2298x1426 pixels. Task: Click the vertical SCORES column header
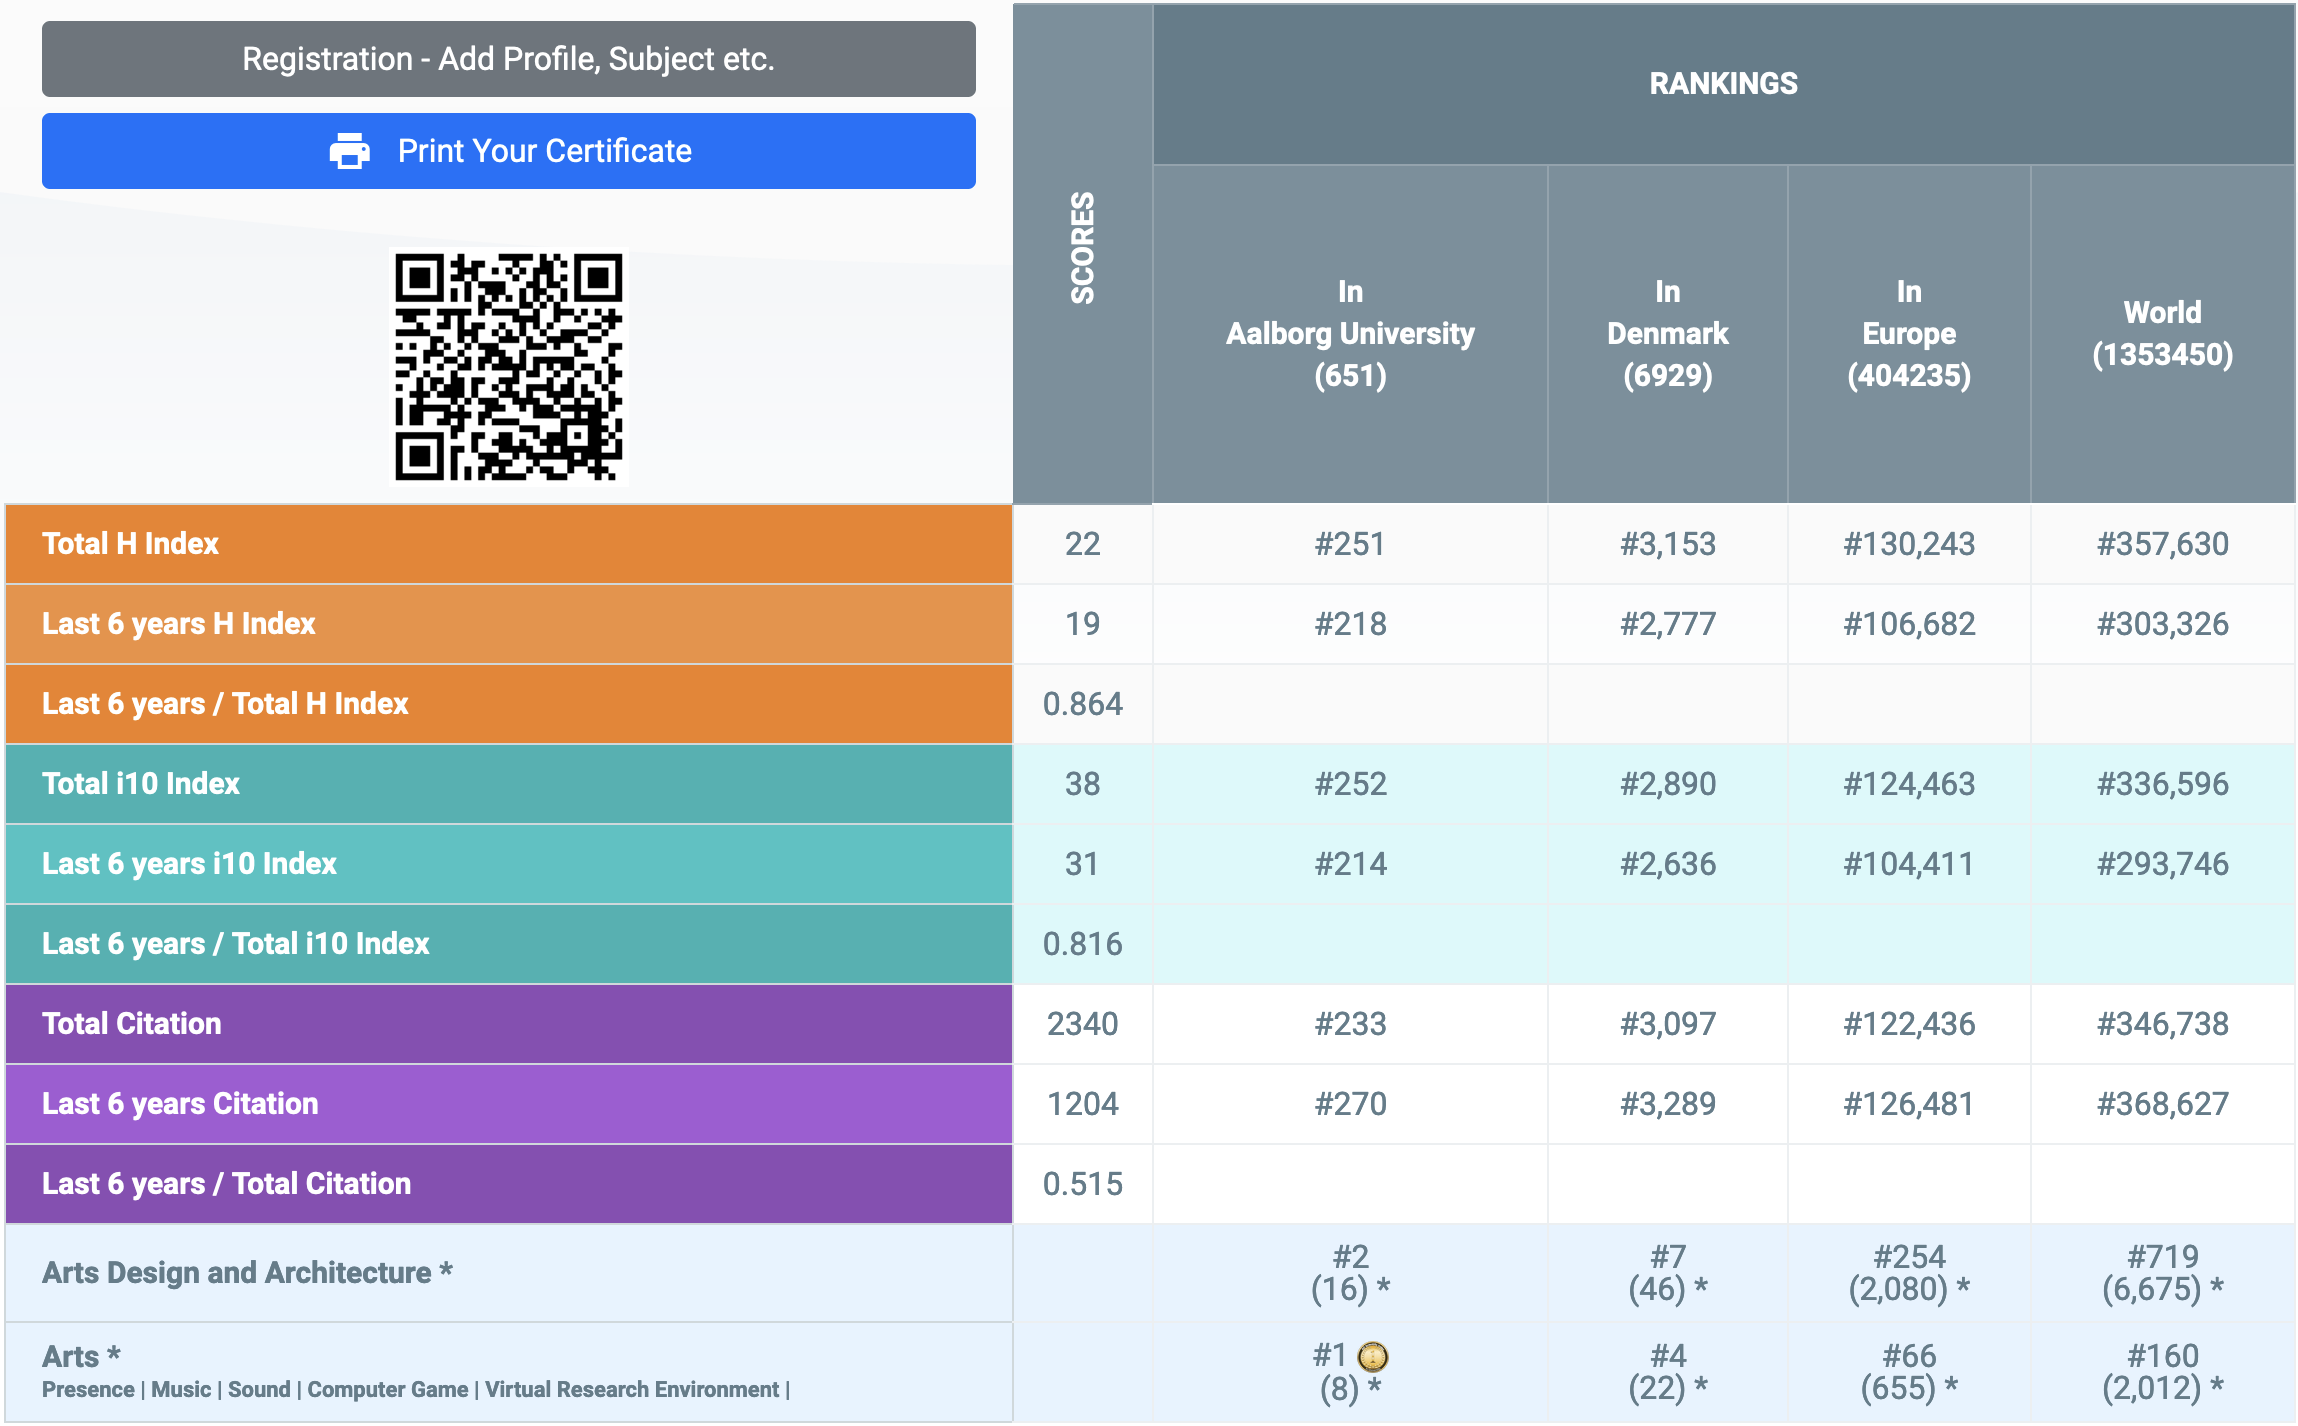coord(1082,248)
